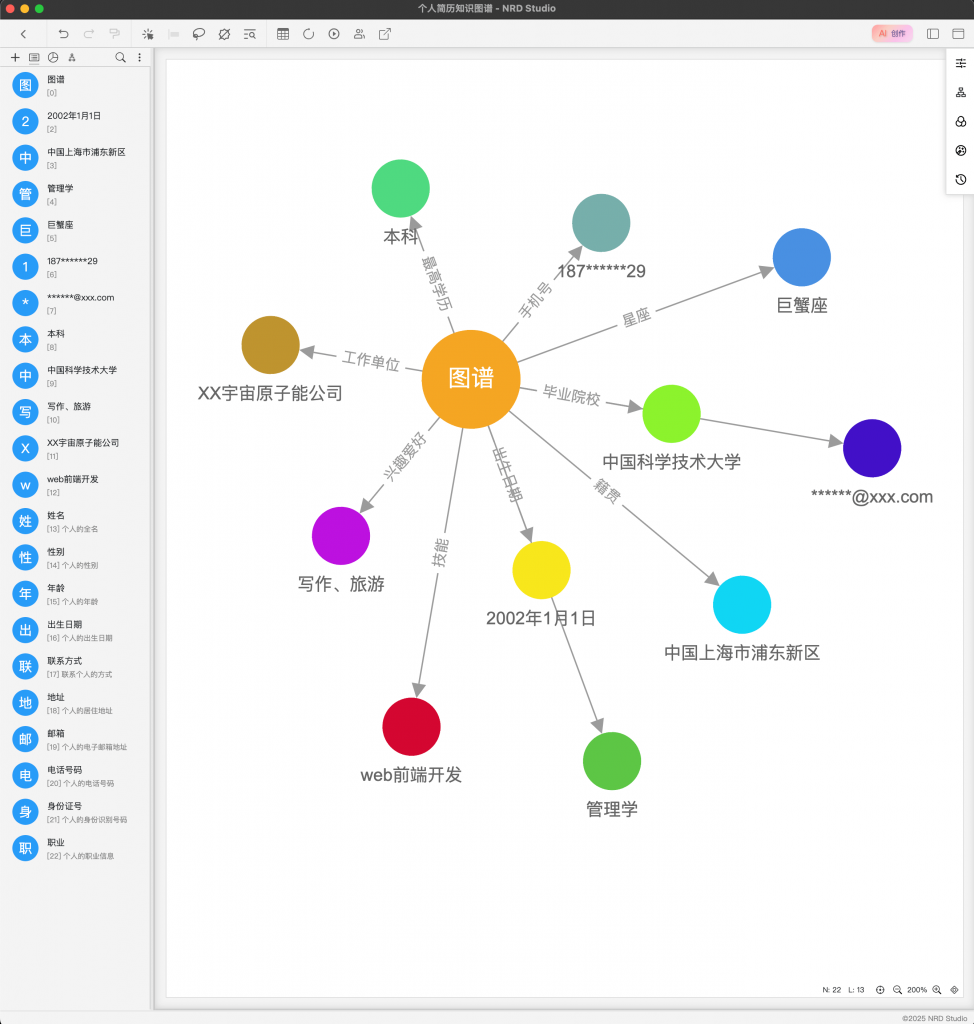Viewport: 974px width, 1024px height.
Task: Select 中国科学技术大学 in the sidebar list
Action: pos(81,370)
